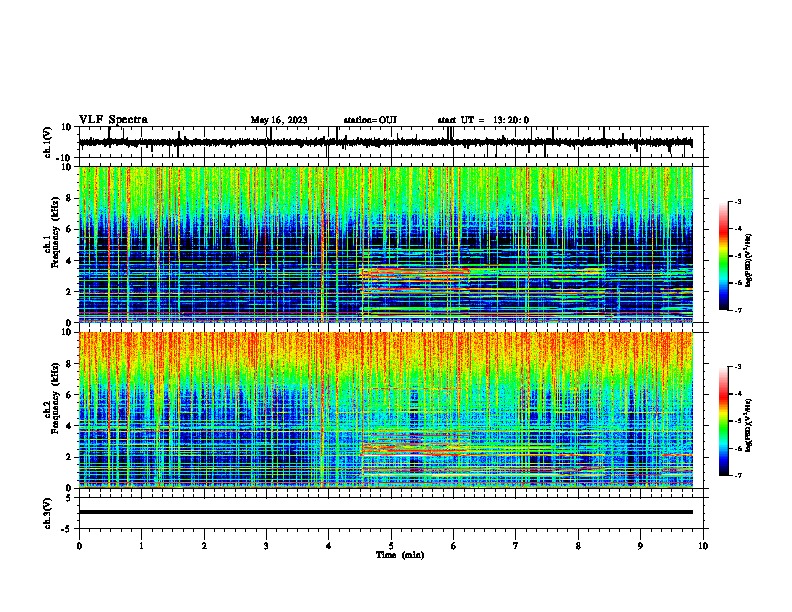Click the ch.2 spectrogram "8" kHz tick label
The image size is (792, 612).
(x=70, y=364)
